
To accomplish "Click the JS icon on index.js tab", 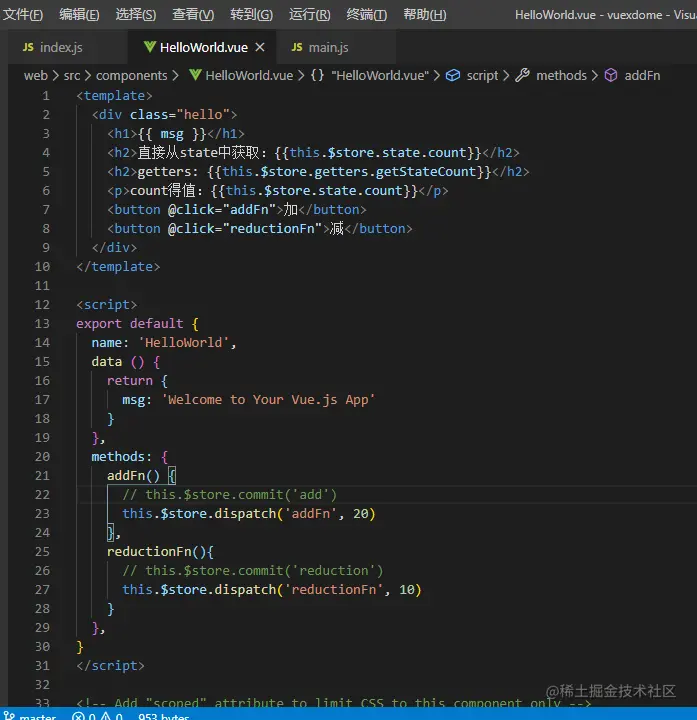I will (x=28, y=47).
